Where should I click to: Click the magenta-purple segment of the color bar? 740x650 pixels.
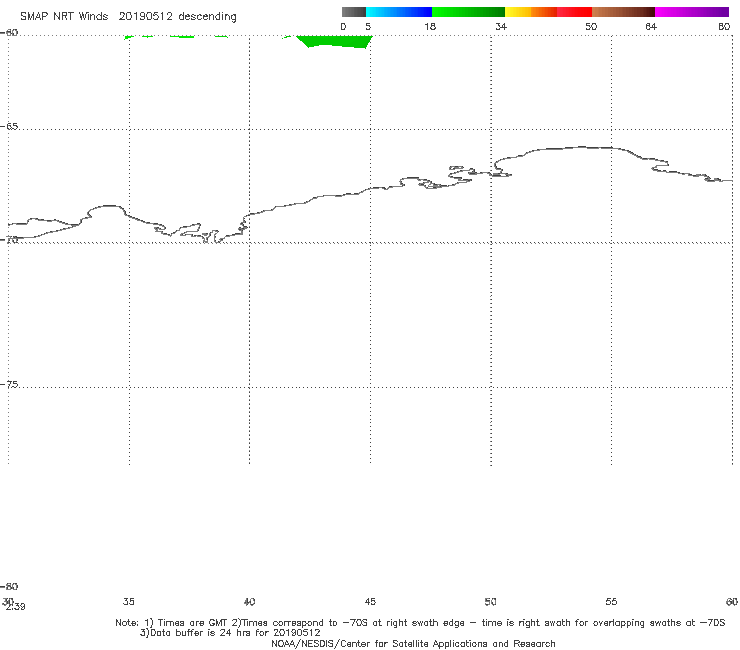(692, 12)
